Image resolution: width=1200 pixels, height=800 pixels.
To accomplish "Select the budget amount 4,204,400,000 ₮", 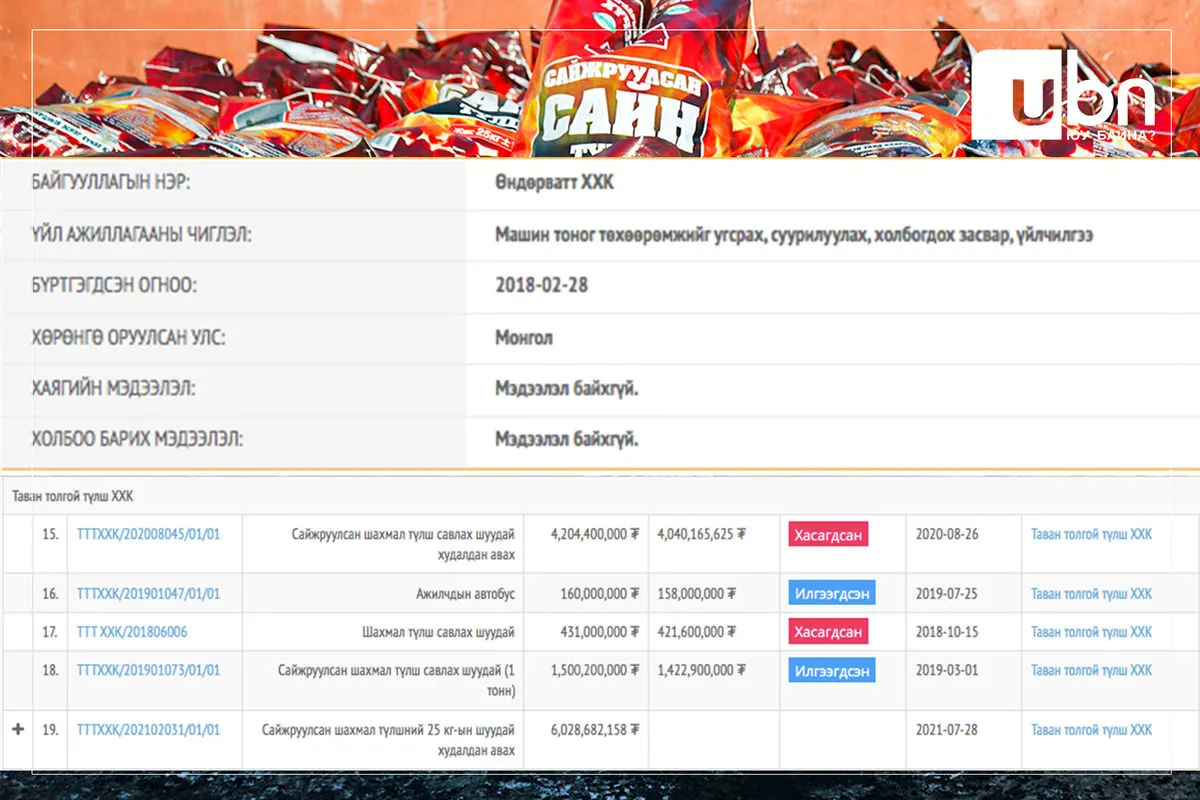I will [595, 534].
